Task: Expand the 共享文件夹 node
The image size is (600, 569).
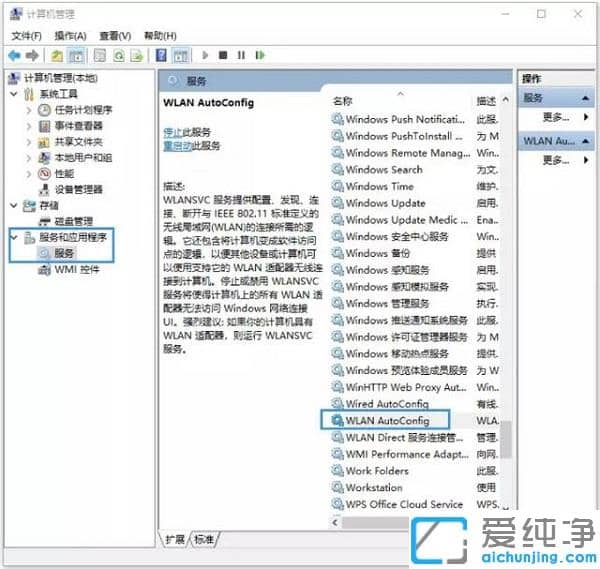Action: [29, 142]
